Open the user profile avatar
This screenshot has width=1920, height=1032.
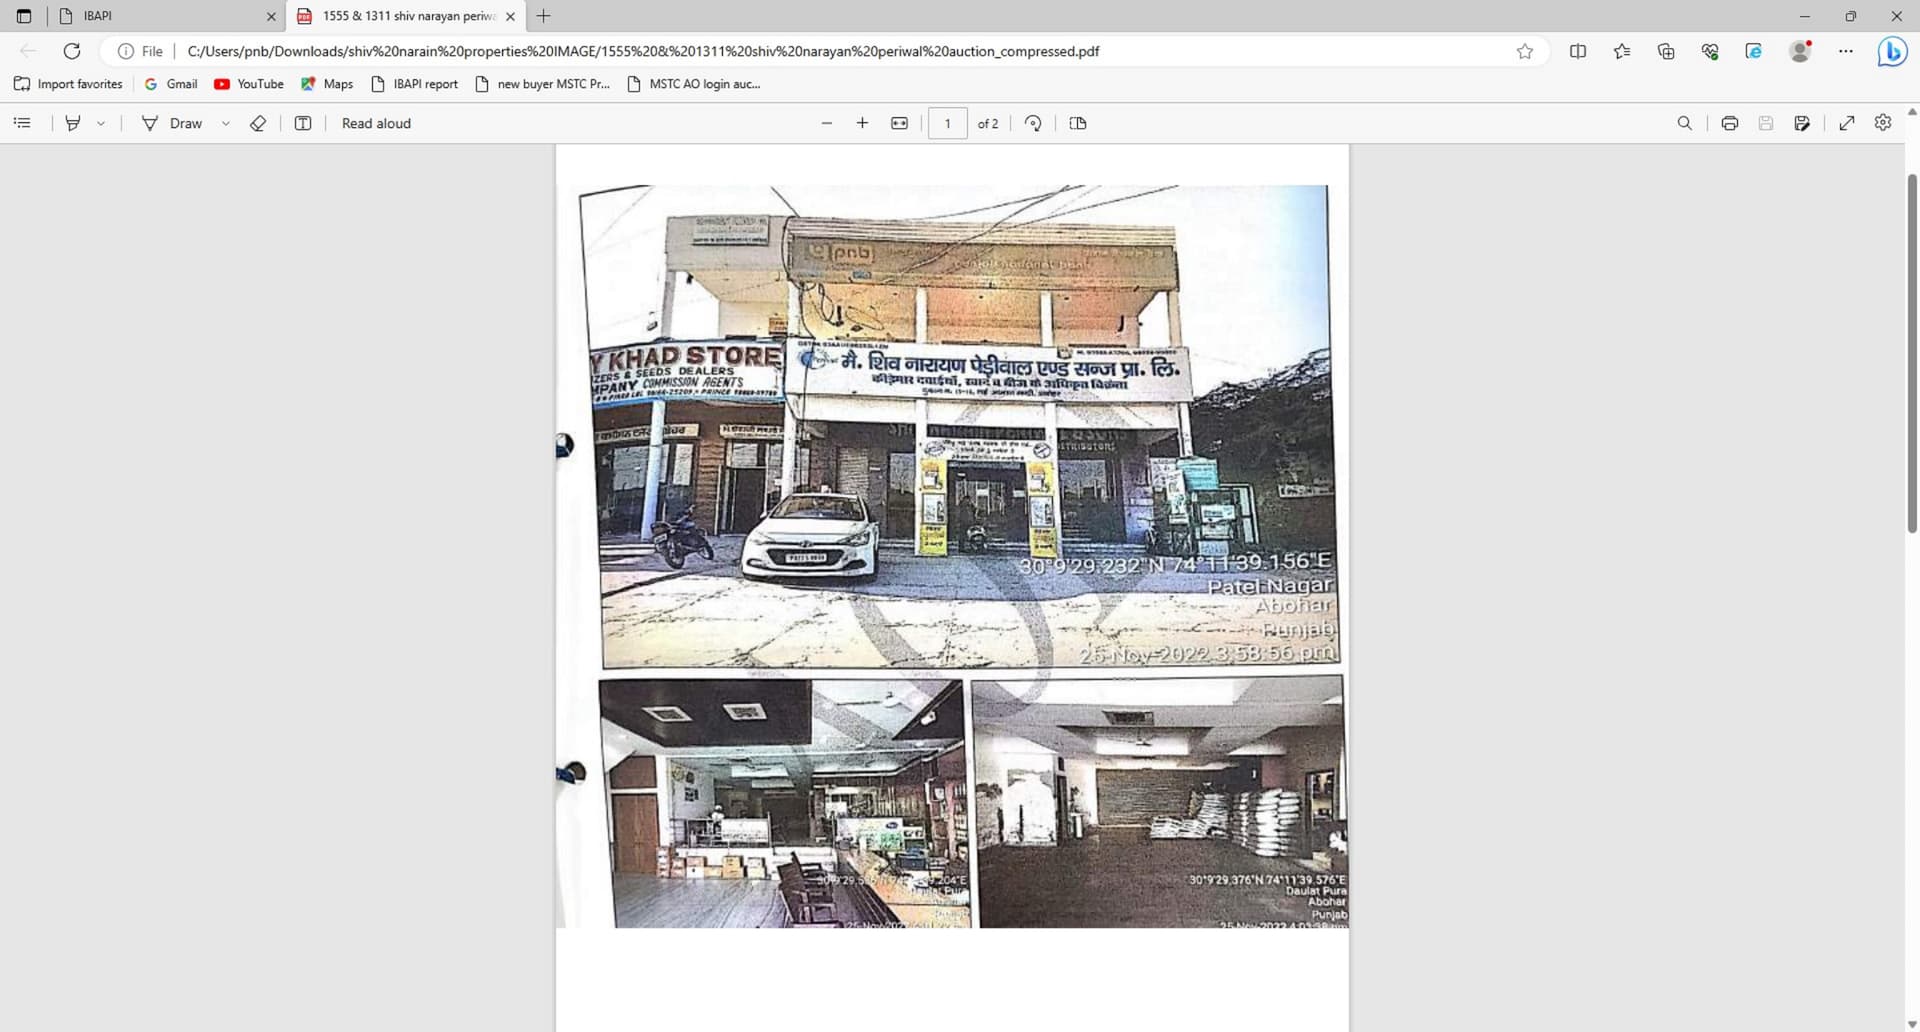(x=1800, y=51)
